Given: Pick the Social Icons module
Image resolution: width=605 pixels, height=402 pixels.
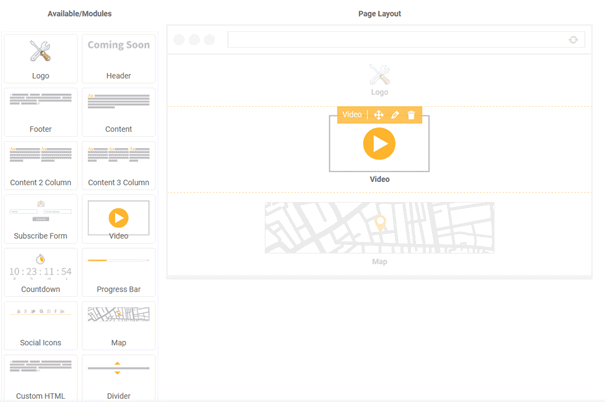Looking at the screenshot, I should (x=41, y=326).
